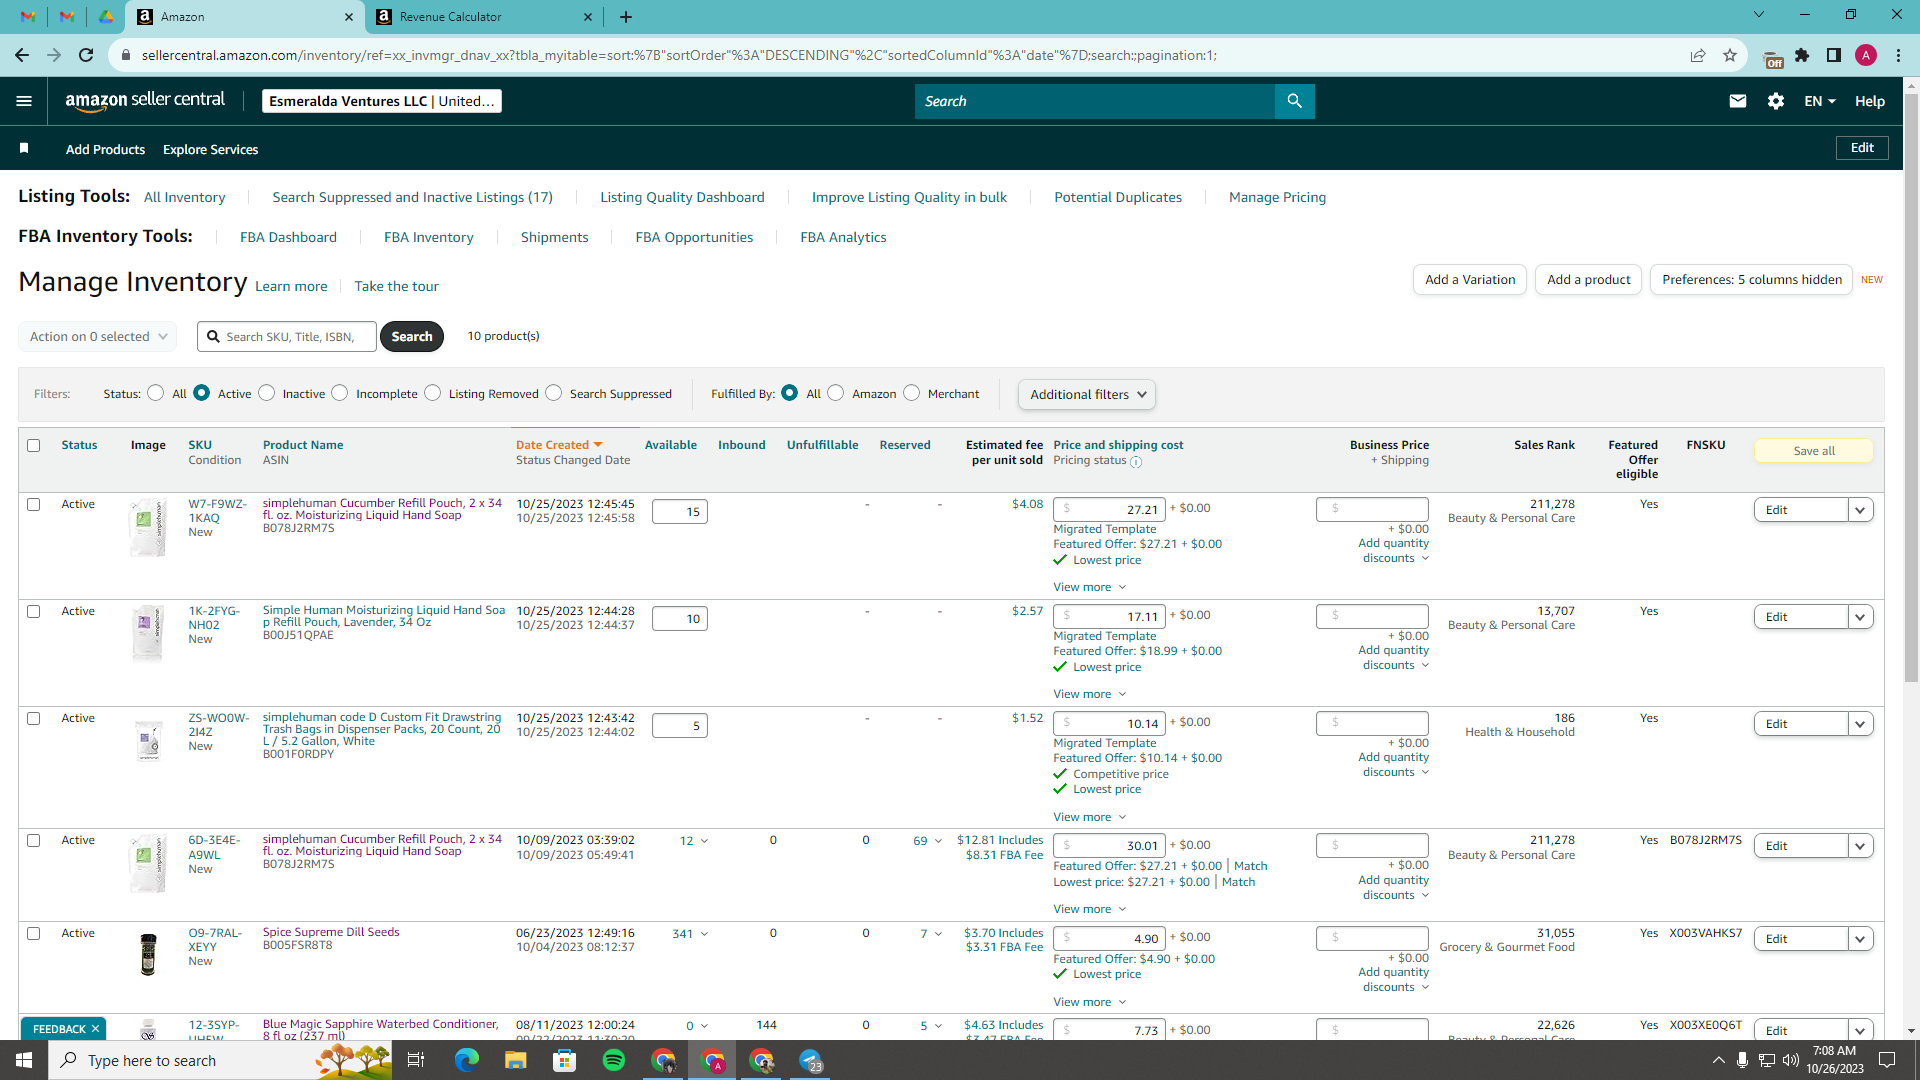Open Microsoft Store from the taskbar

[x=565, y=1060]
